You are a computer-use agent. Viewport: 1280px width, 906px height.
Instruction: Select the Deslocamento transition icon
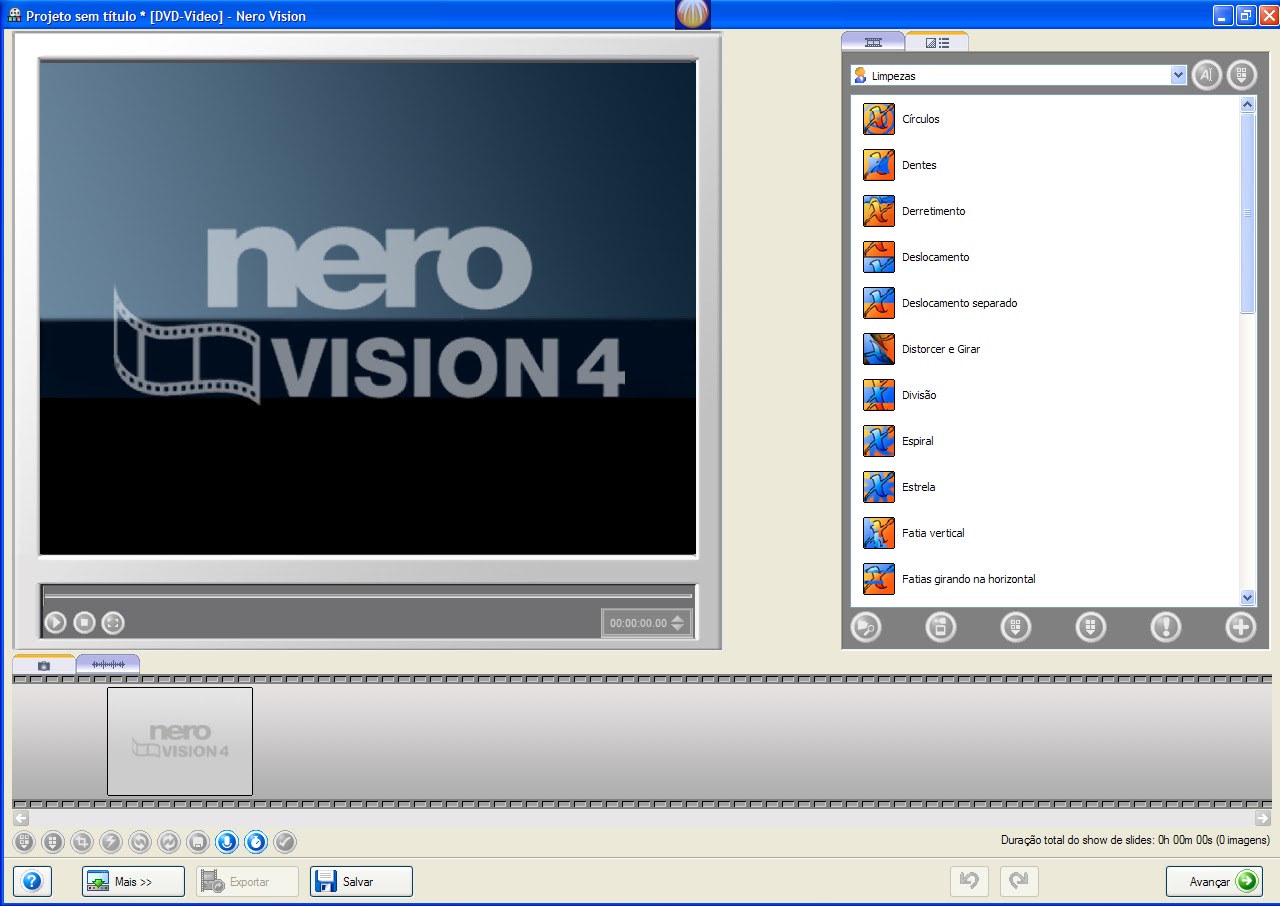point(879,257)
